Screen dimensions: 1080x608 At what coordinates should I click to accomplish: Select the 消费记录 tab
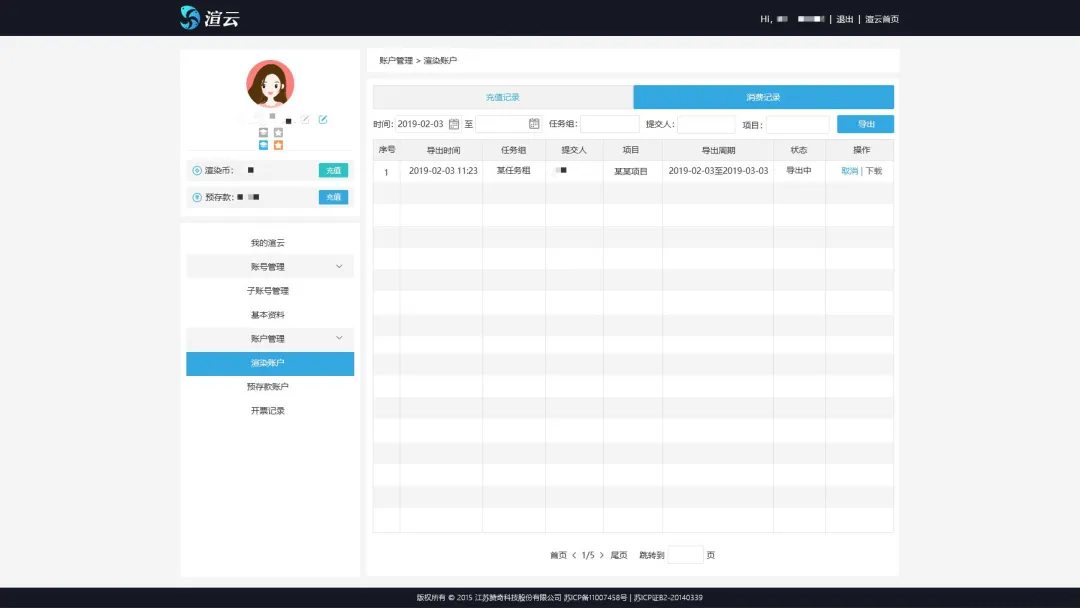point(763,97)
